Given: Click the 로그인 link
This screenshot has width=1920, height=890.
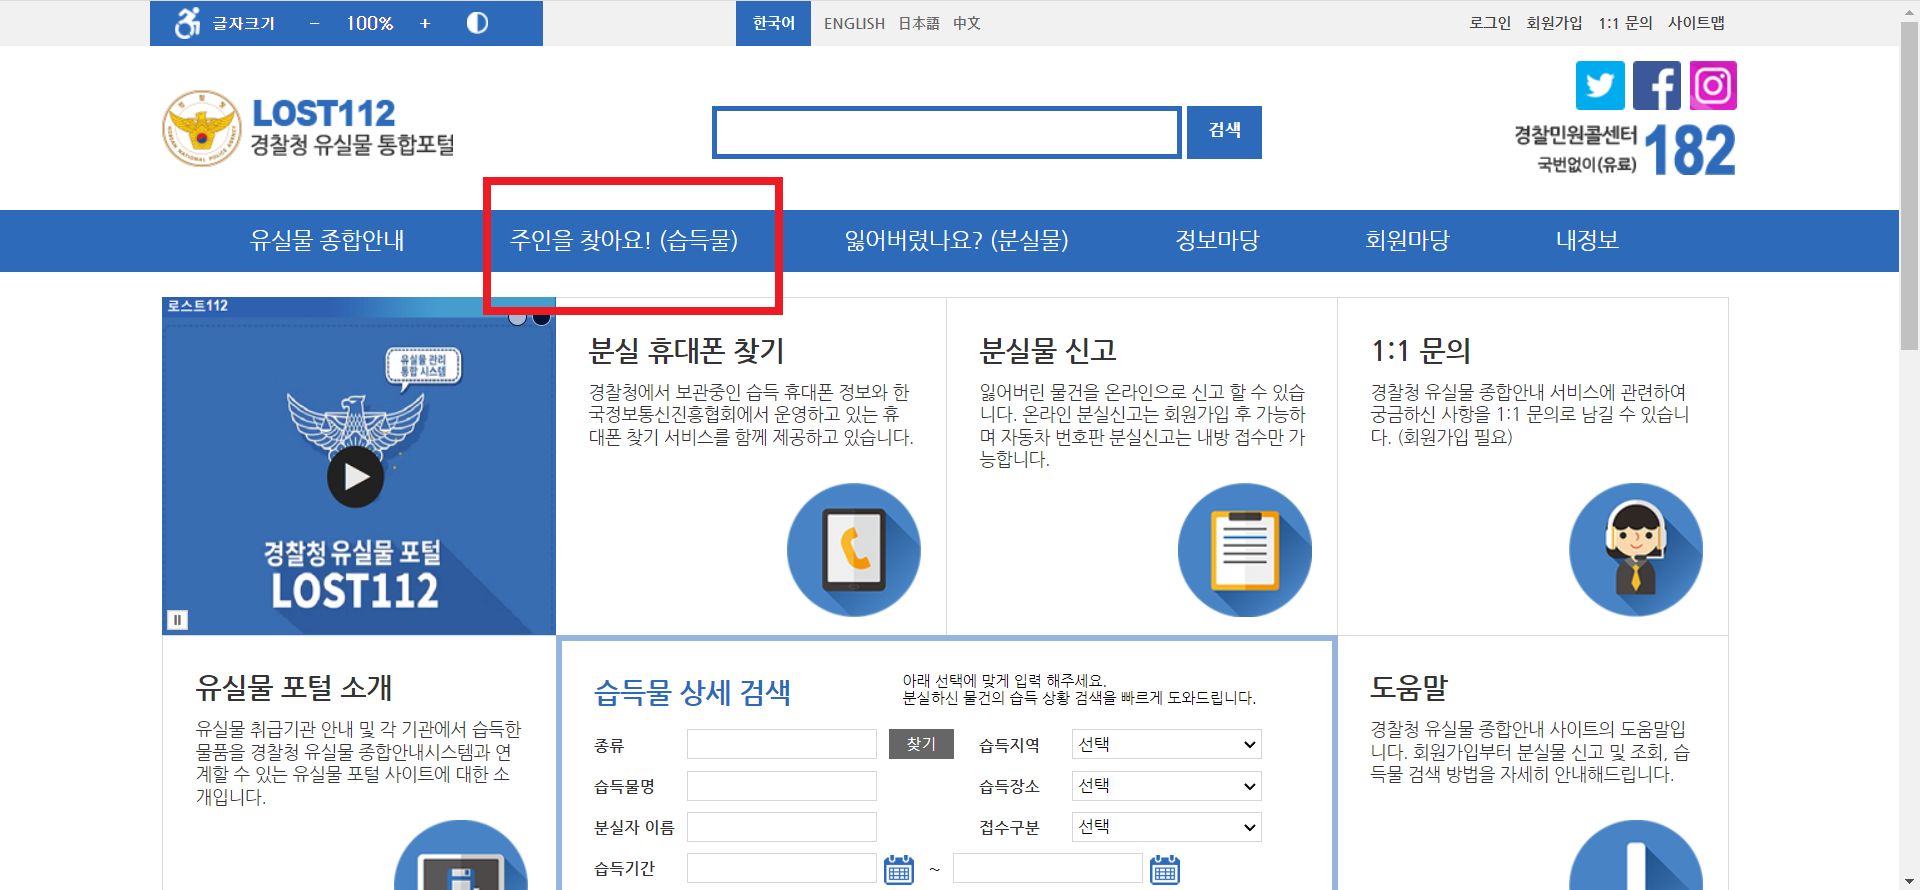Looking at the screenshot, I should [1490, 23].
